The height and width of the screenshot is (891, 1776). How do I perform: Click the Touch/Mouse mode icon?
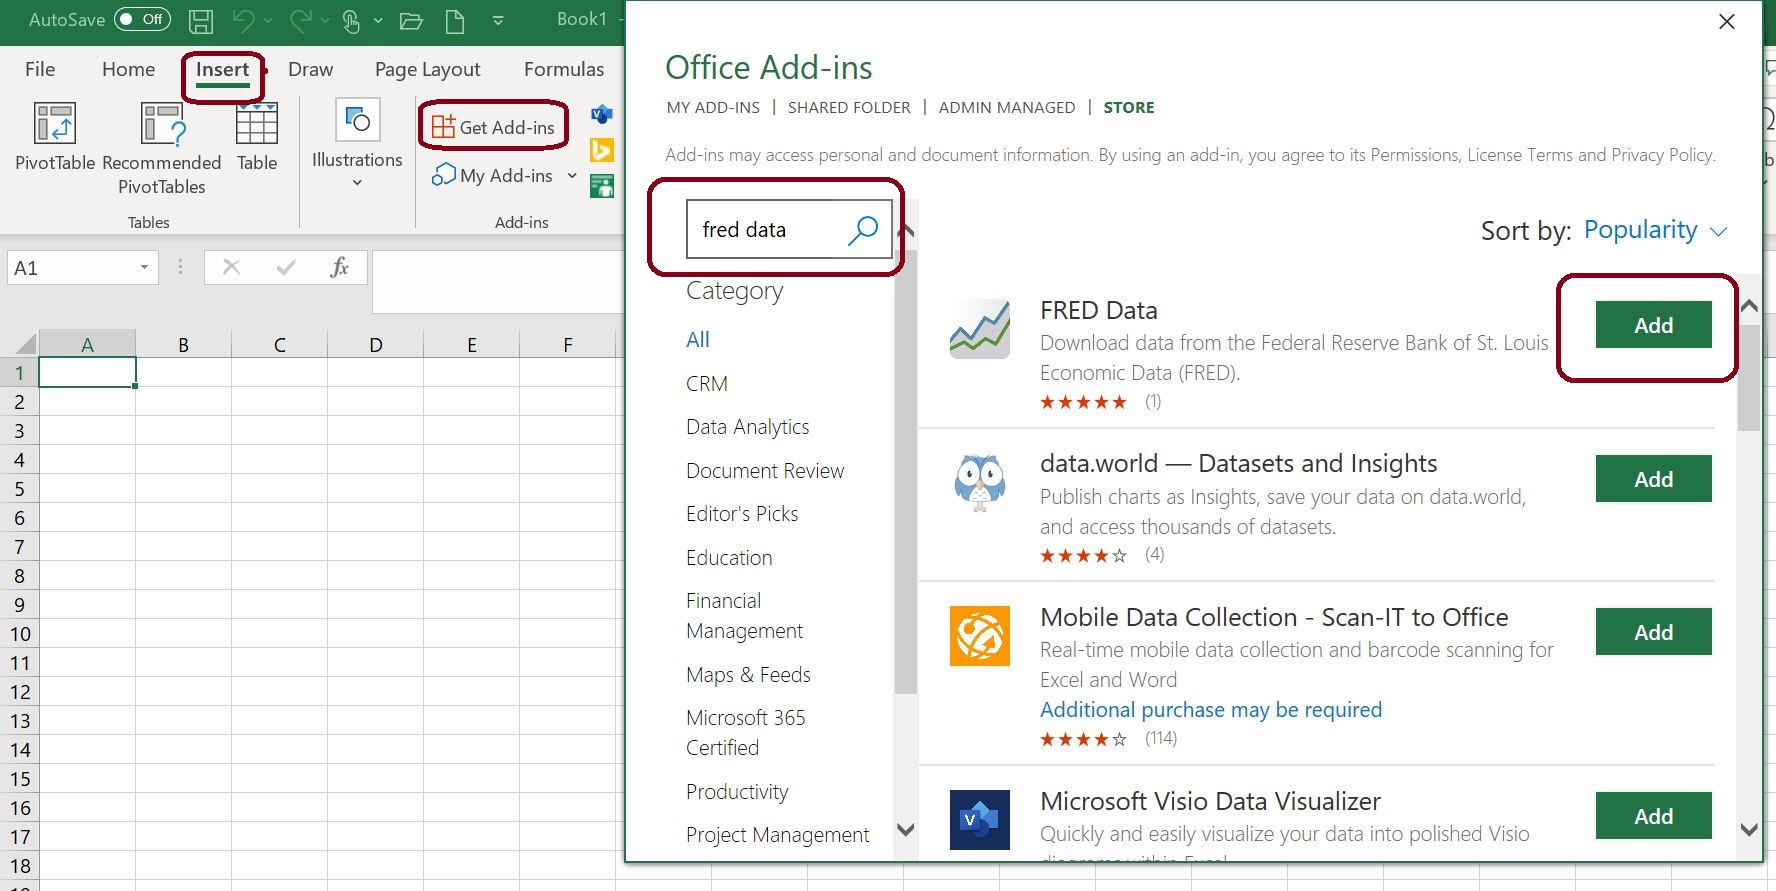click(351, 20)
